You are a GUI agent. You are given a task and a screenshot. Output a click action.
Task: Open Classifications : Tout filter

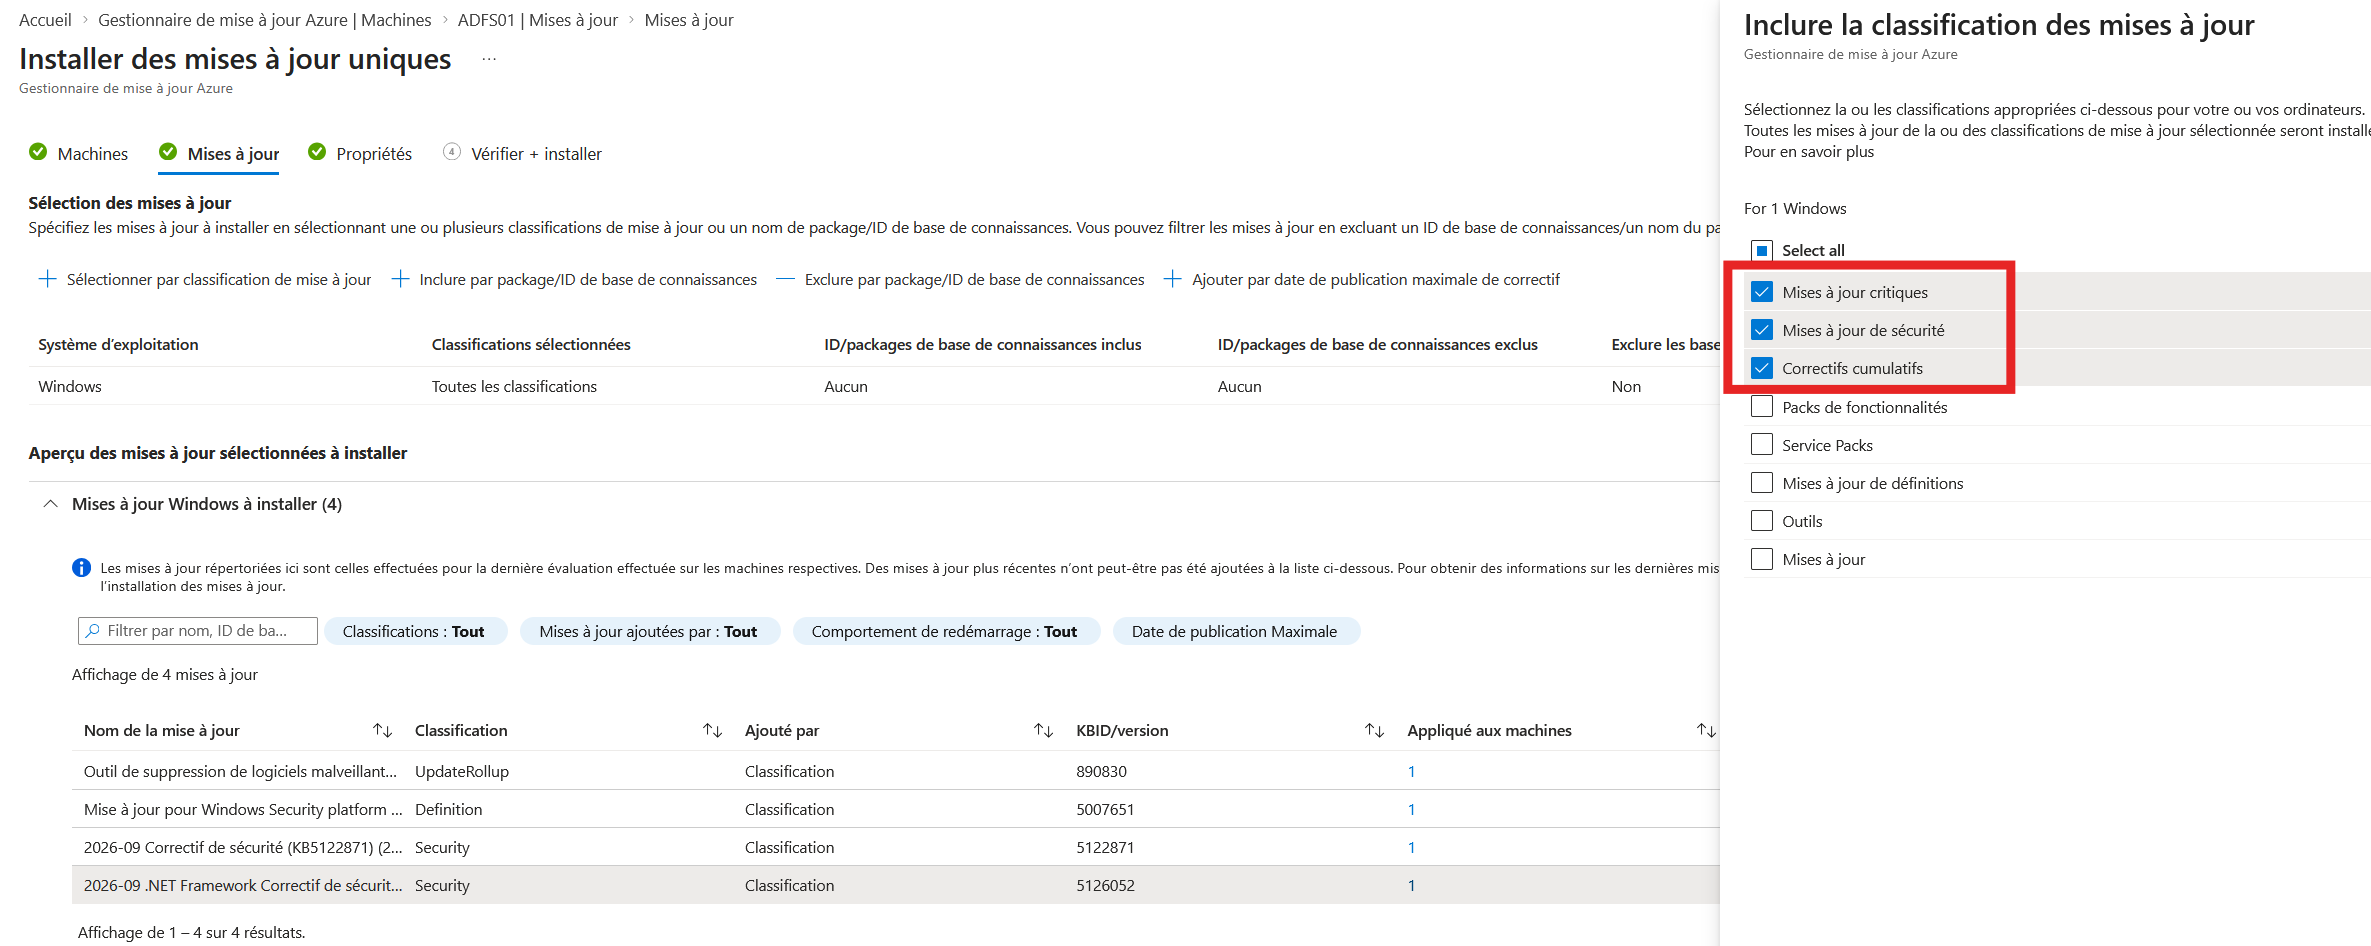pyautogui.click(x=416, y=632)
